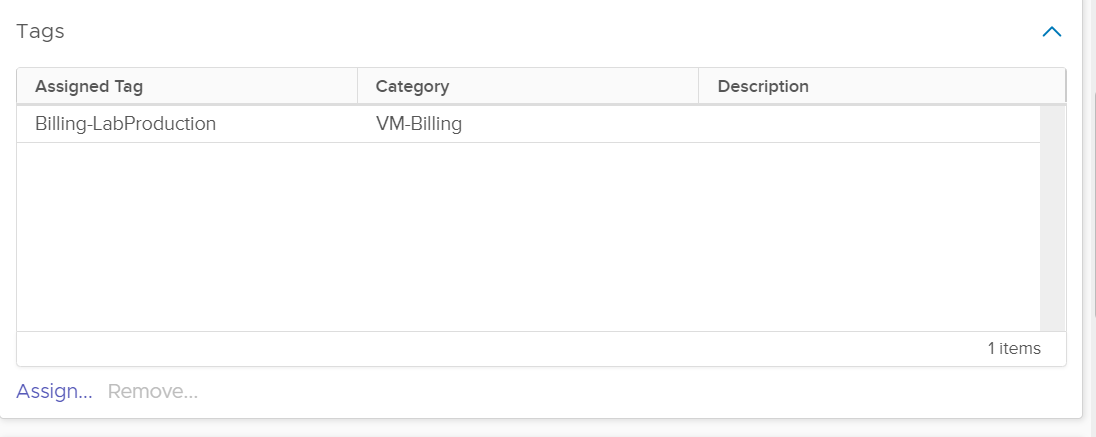Sort by the Description column header
This screenshot has height=437, width=1096.
tap(763, 86)
